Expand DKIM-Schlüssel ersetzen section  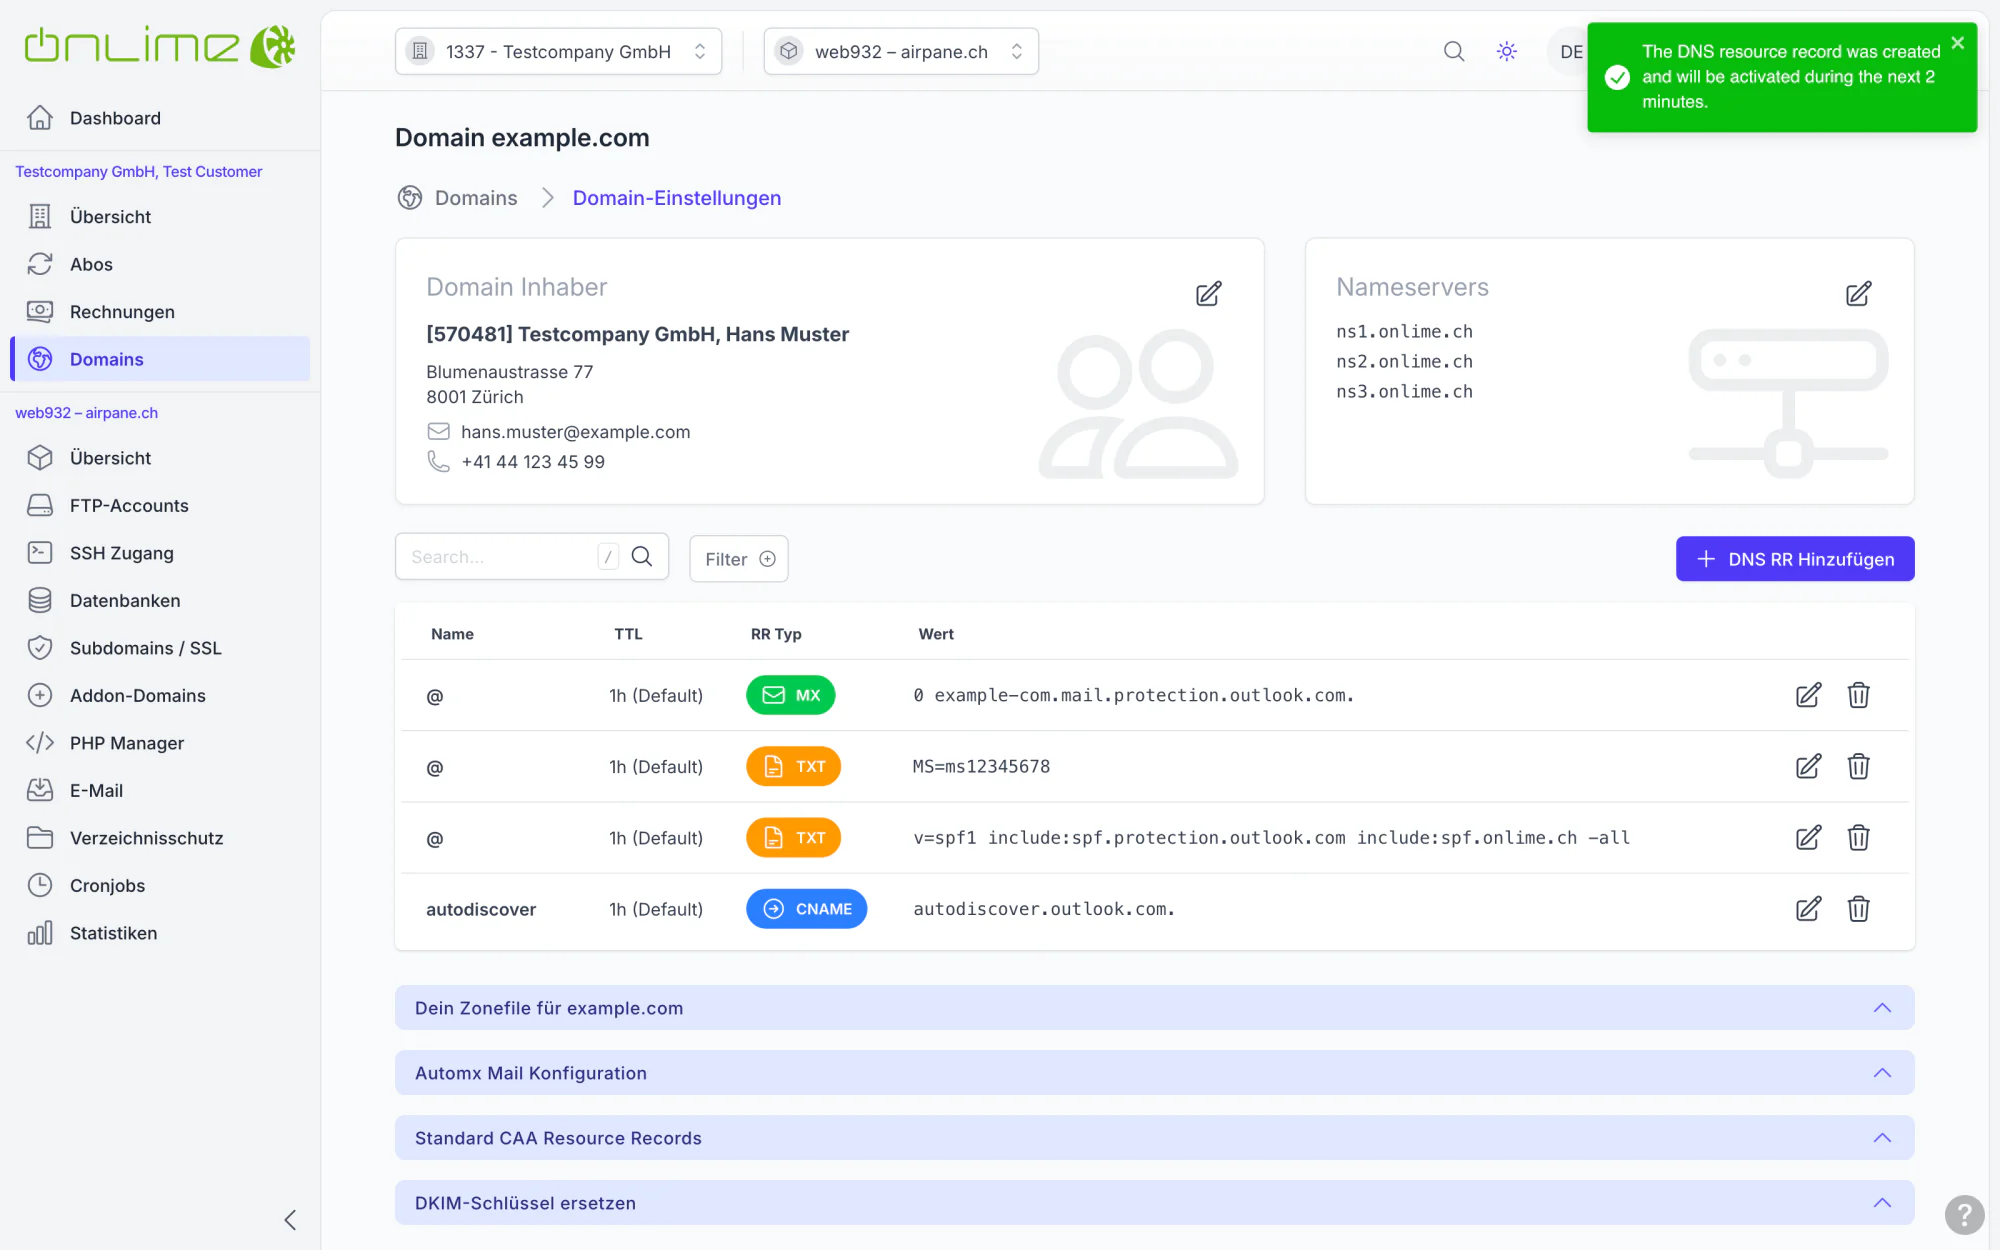[1154, 1202]
